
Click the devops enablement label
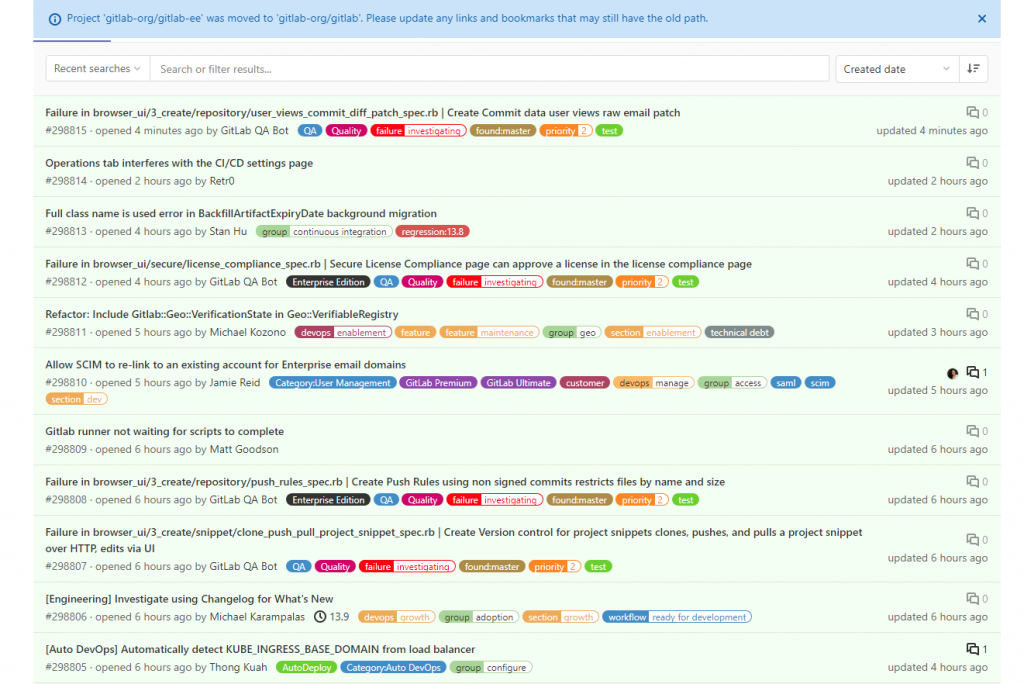[x=343, y=333]
